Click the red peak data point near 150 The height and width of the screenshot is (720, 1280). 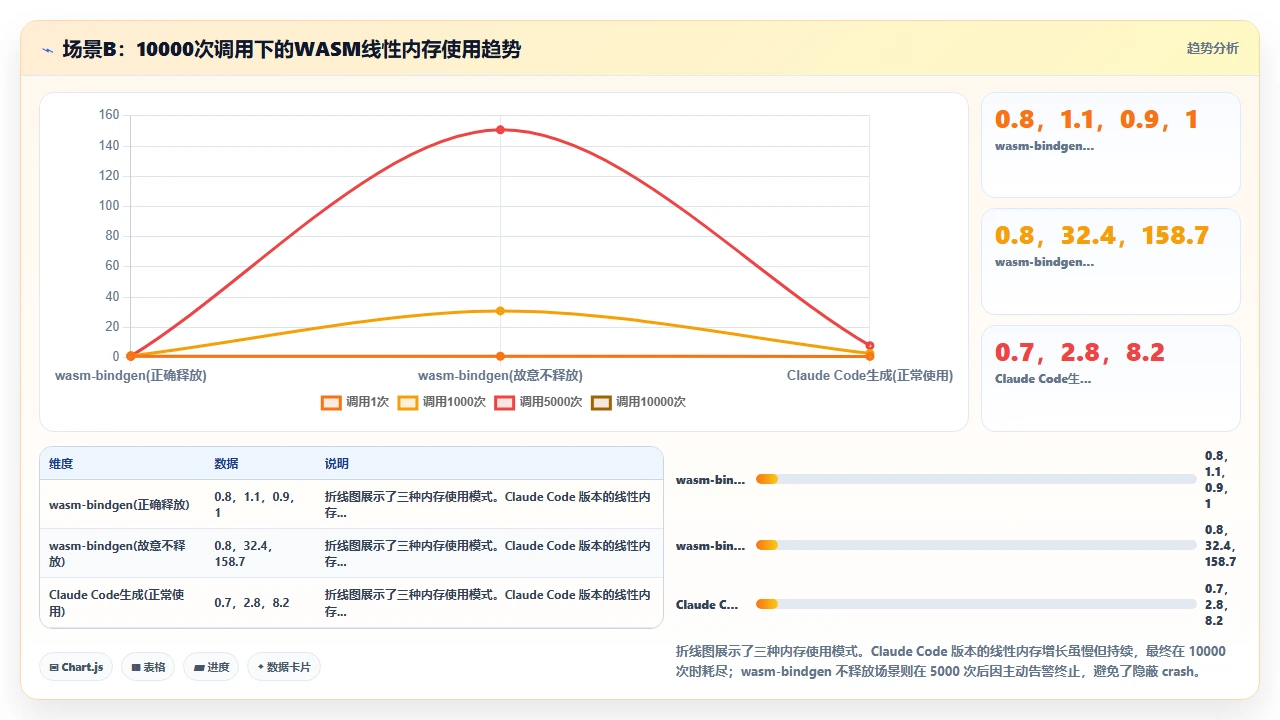tap(500, 130)
